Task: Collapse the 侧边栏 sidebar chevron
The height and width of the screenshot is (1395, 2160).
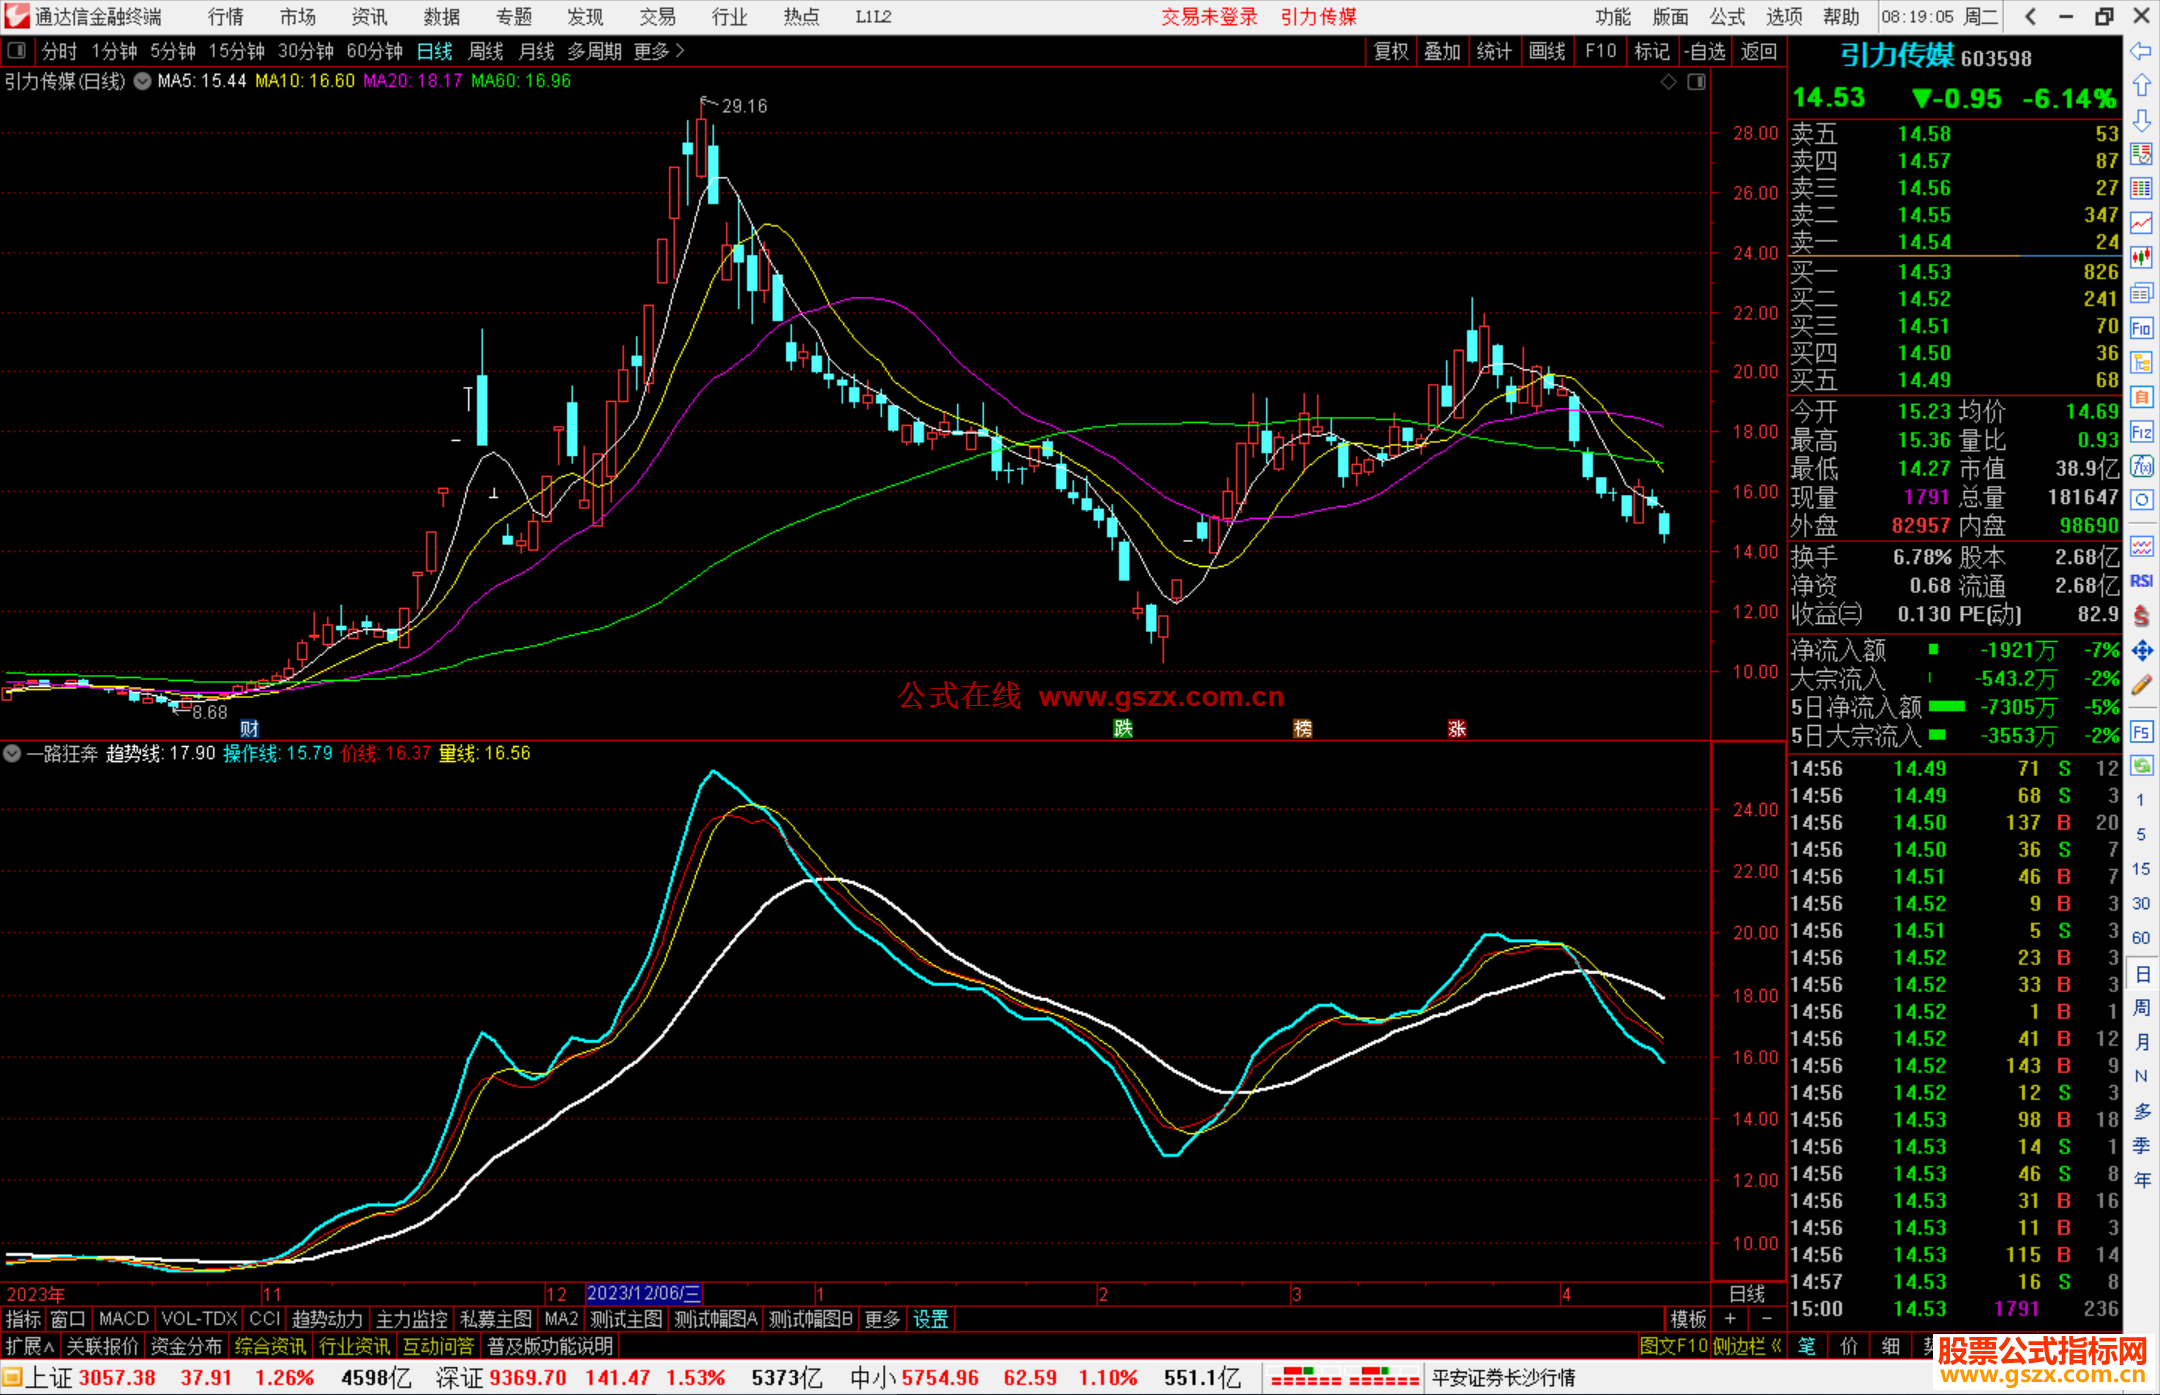Action: click(x=1776, y=1346)
